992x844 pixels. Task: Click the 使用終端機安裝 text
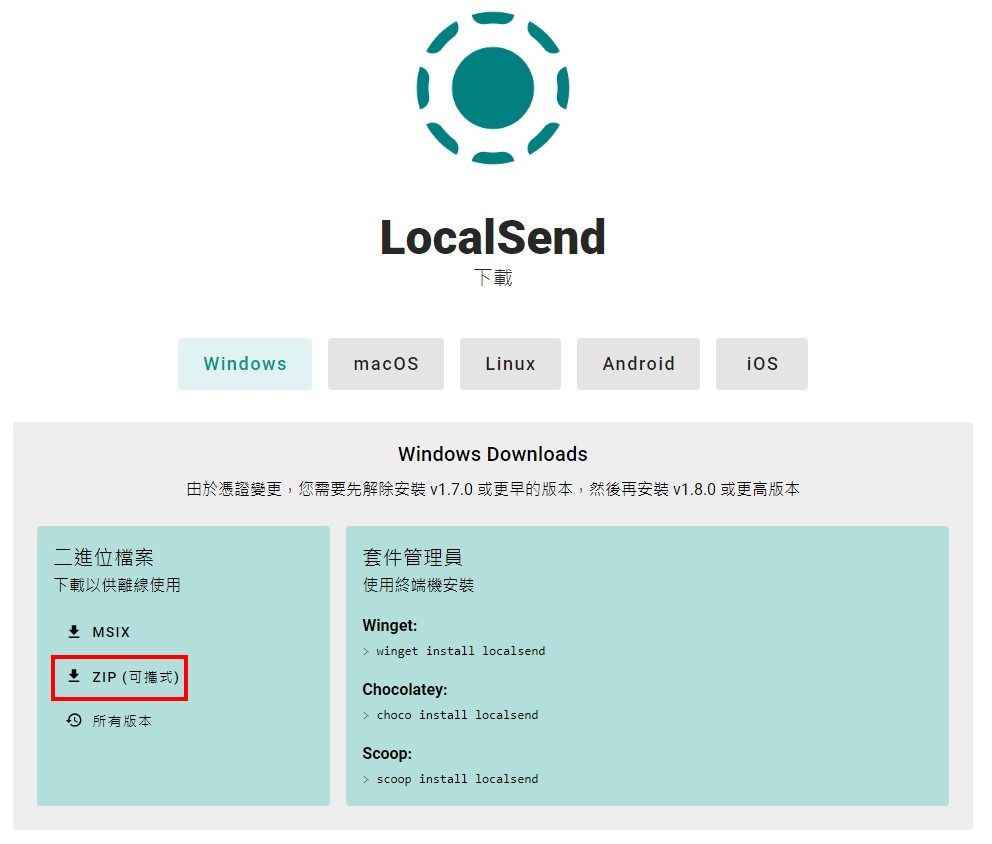point(418,585)
